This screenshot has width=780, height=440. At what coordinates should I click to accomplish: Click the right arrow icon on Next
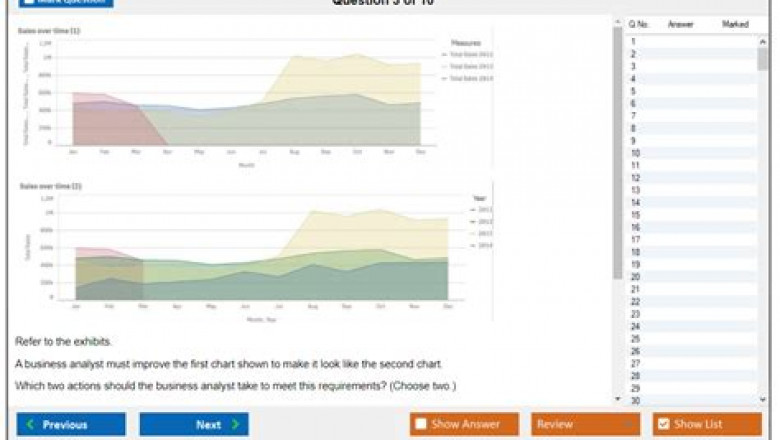tap(236, 425)
